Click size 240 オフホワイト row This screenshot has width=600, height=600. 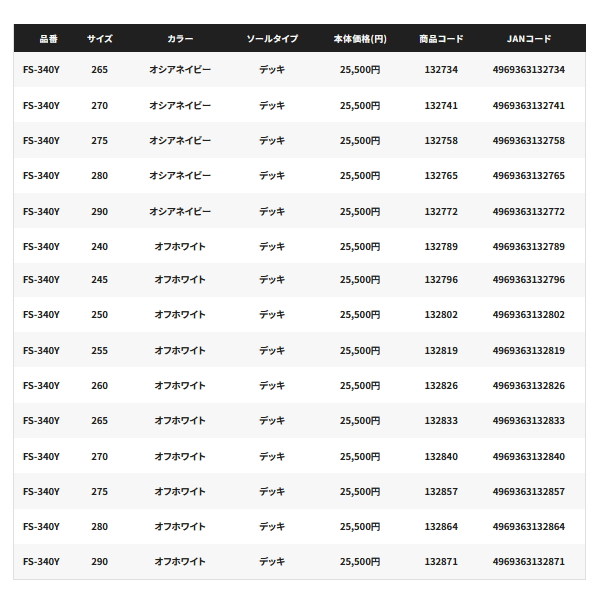coord(99,246)
